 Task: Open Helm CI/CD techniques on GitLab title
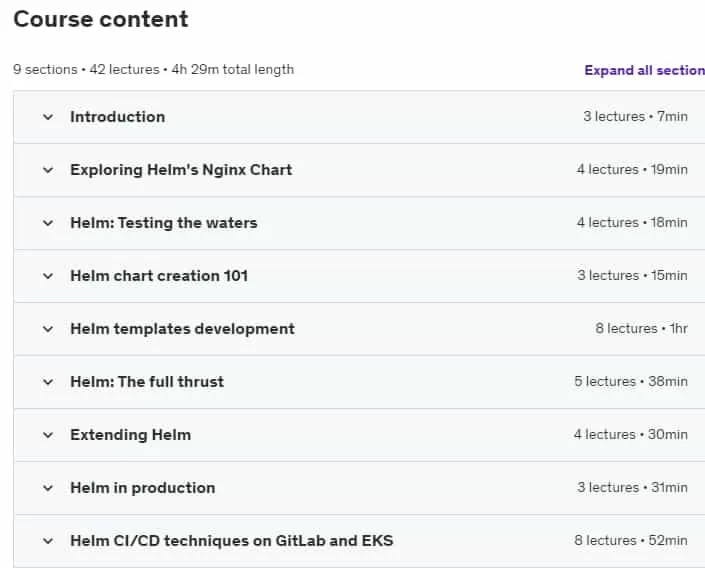(x=232, y=541)
